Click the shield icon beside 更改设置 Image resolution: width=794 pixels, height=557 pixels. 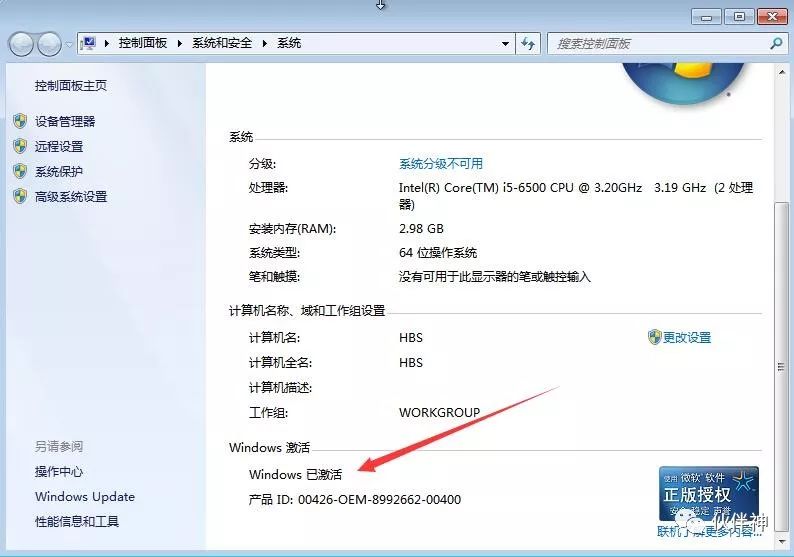[x=654, y=337]
